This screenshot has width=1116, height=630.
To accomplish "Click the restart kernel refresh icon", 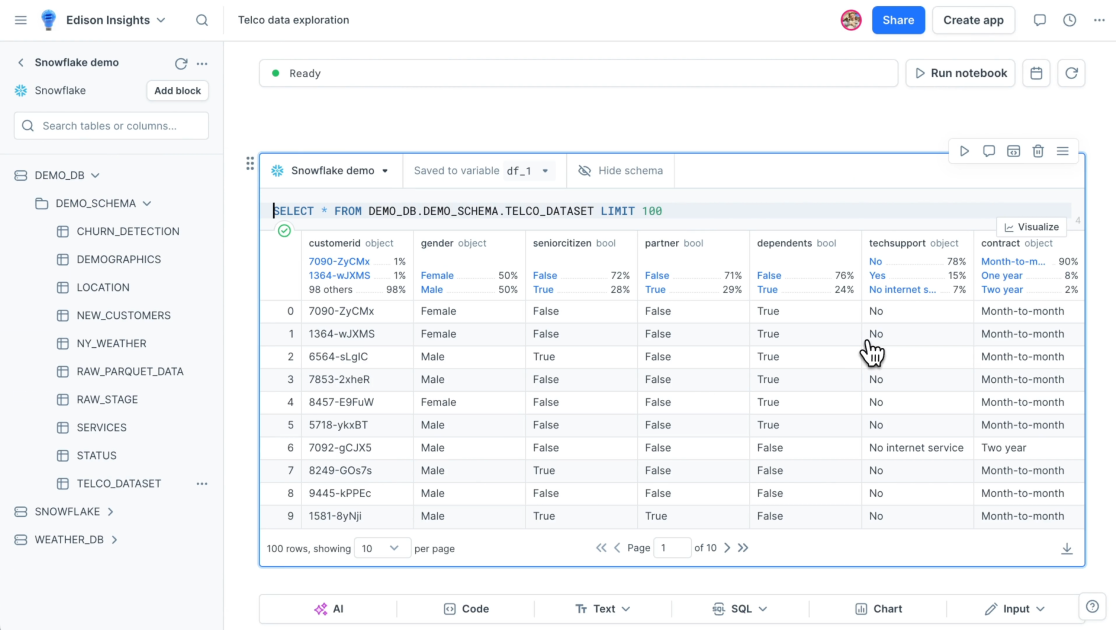I will click(x=1071, y=73).
